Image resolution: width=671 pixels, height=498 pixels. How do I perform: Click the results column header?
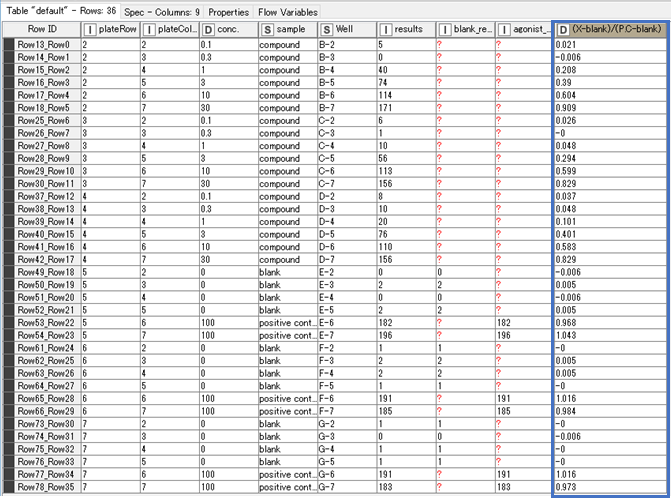(x=406, y=29)
